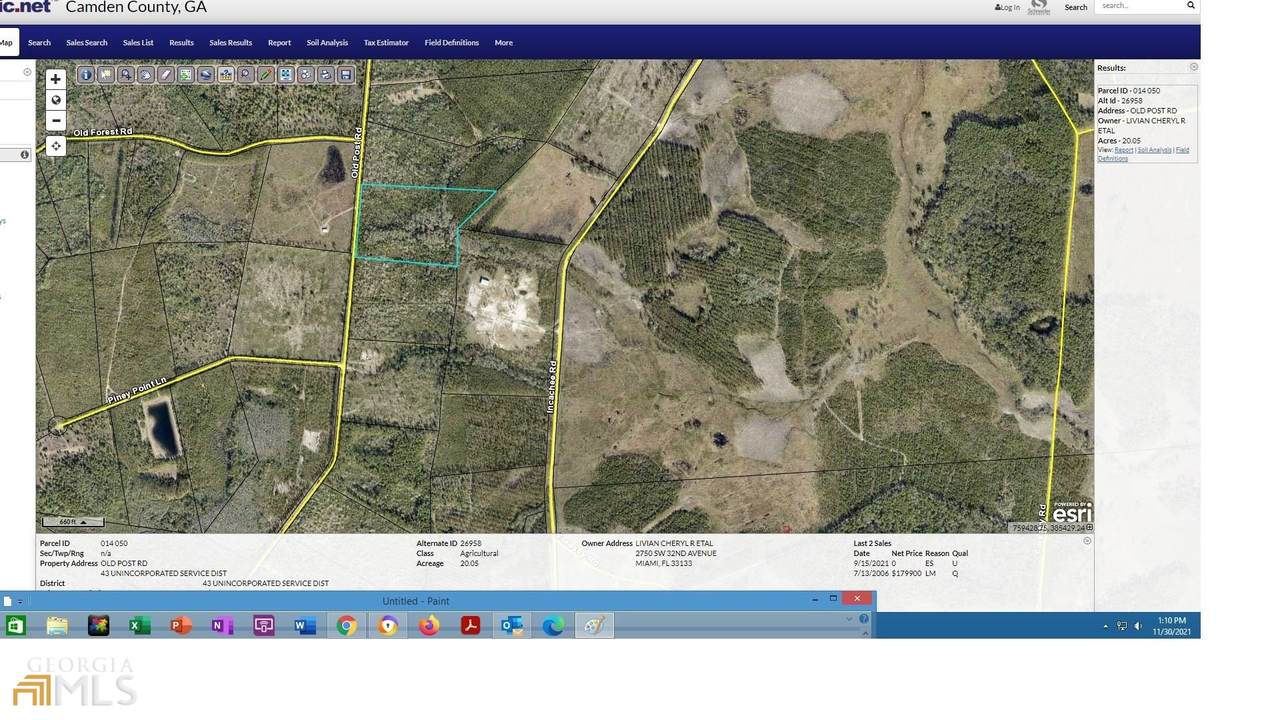Close the Results panel

1193,67
